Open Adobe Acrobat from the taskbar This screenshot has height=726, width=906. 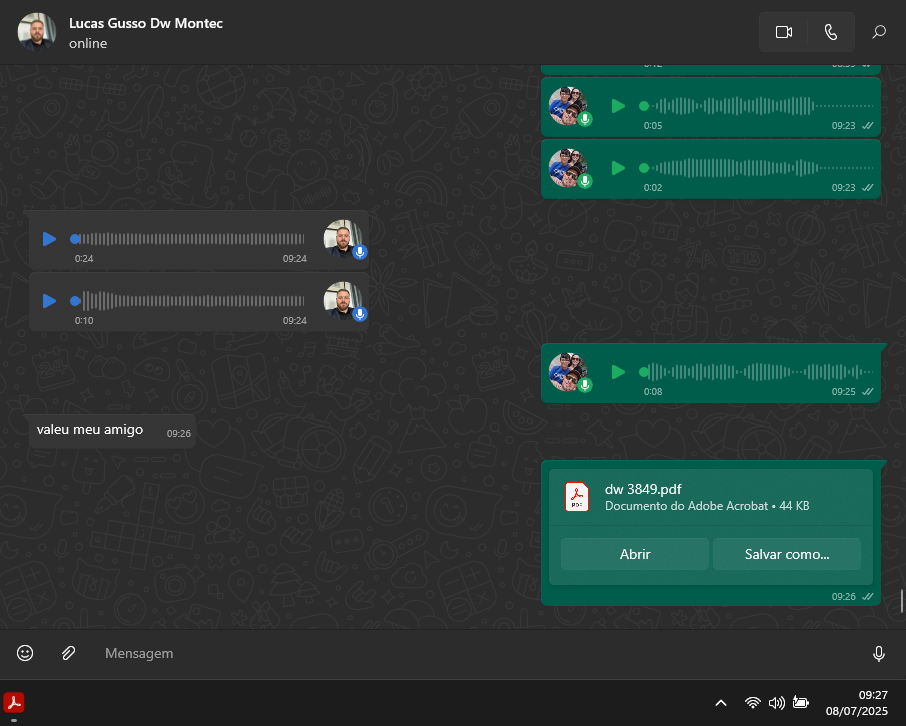coord(14,702)
